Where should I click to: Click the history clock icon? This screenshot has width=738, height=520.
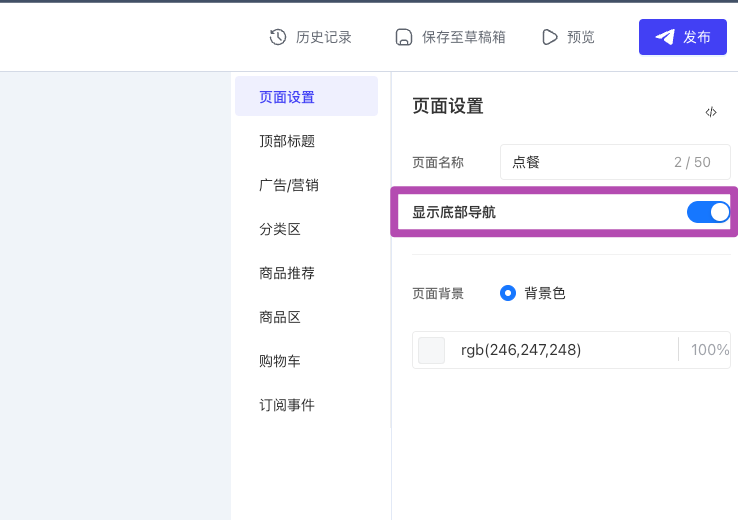coord(278,37)
